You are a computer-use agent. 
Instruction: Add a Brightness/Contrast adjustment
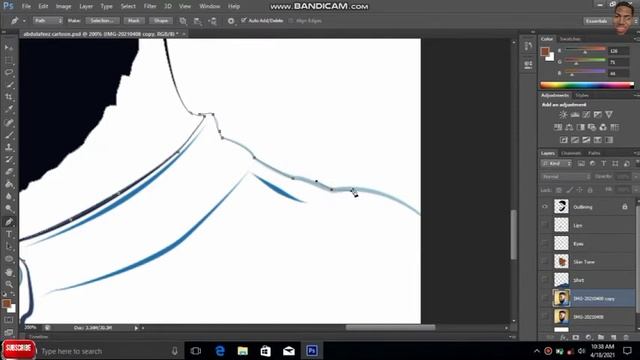[x=563, y=115]
